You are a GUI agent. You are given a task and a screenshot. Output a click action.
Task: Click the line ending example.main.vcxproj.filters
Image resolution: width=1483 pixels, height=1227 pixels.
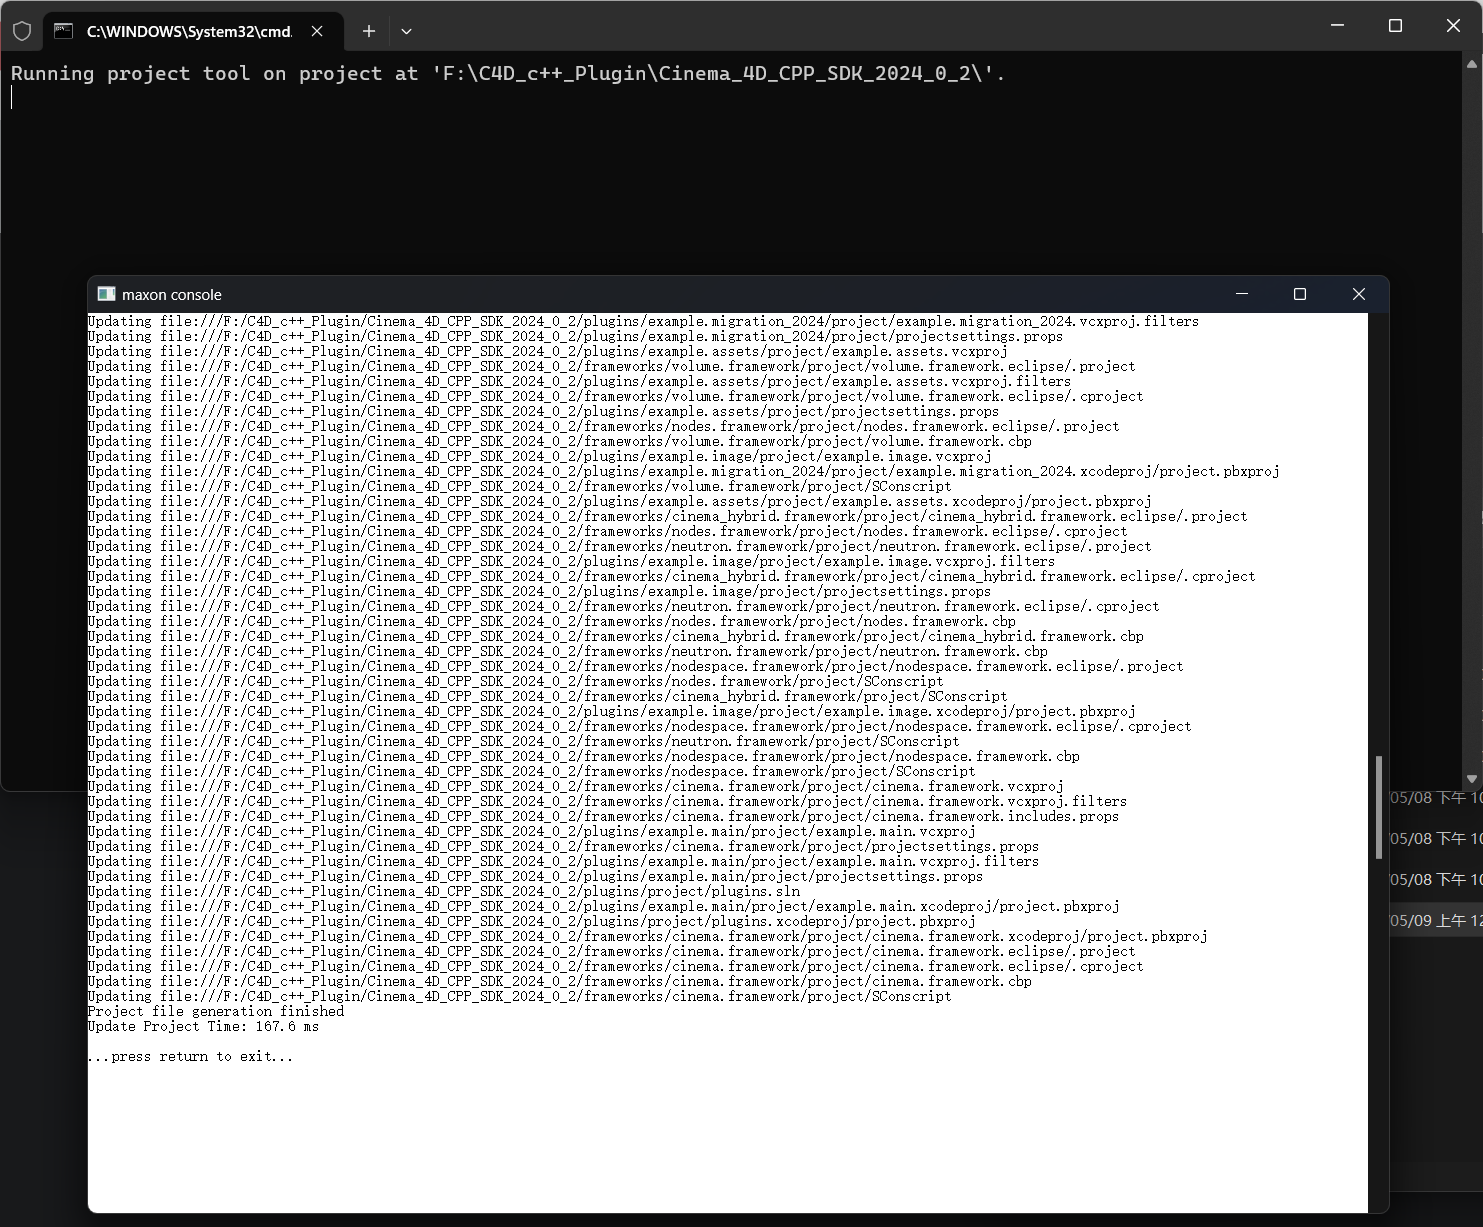564,861
